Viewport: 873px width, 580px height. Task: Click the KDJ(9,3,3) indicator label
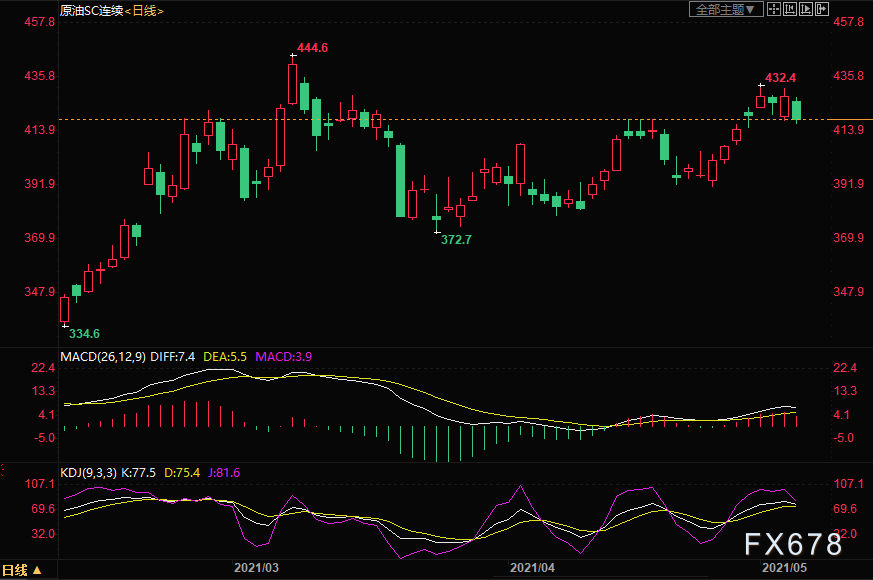pyautogui.click(x=89, y=473)
